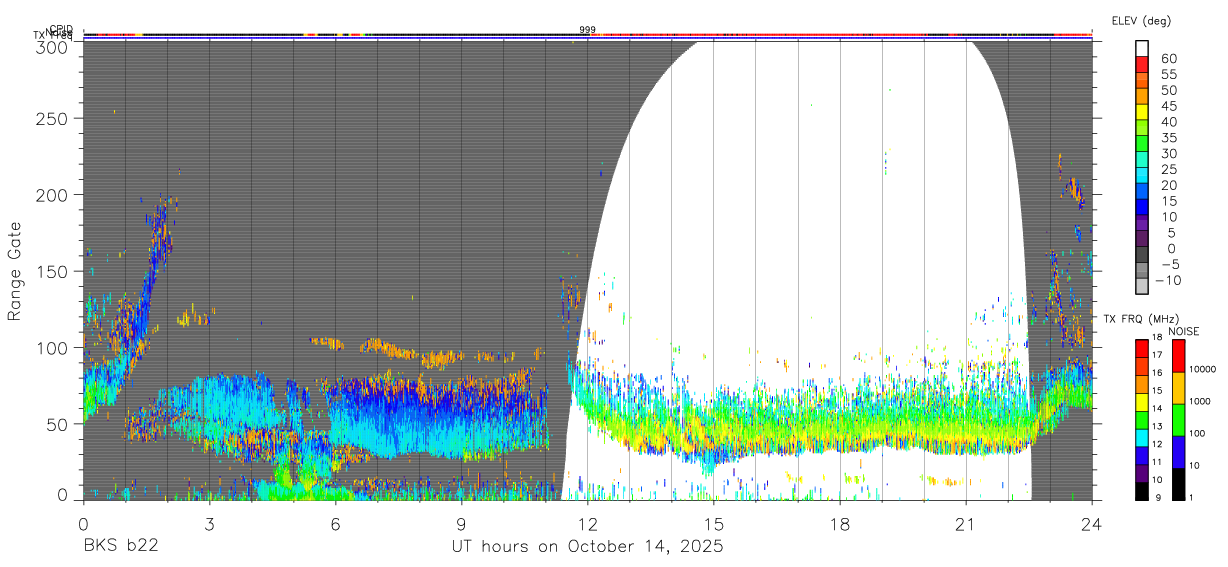This screenshot has height=567, width=1228.
Task: Click the "NOISE" colorbar title
Action: pyautogui.click(x=1184, y=331)
